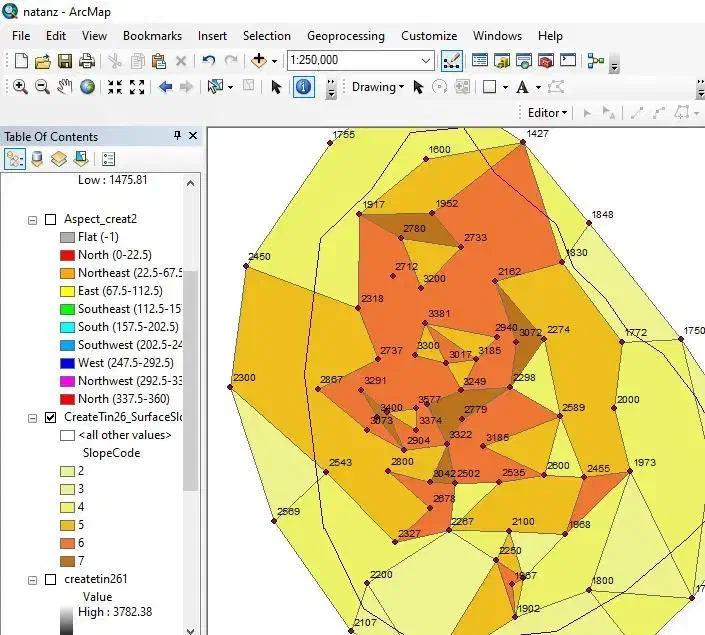The height and width of the screenshot is (635, 705).
Task: Open the map scale dropdown
Action: (x=427, y=61)
